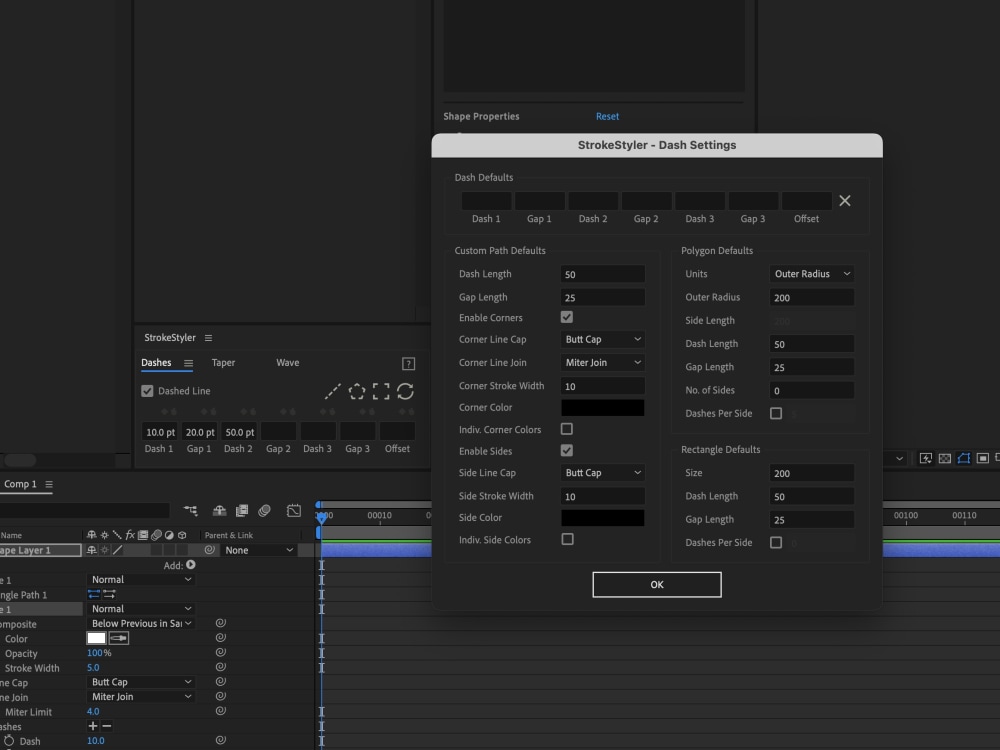Open the Comp 1 panel menu icon
This screenshot has height=750, width=1000.
coord(49,484)
